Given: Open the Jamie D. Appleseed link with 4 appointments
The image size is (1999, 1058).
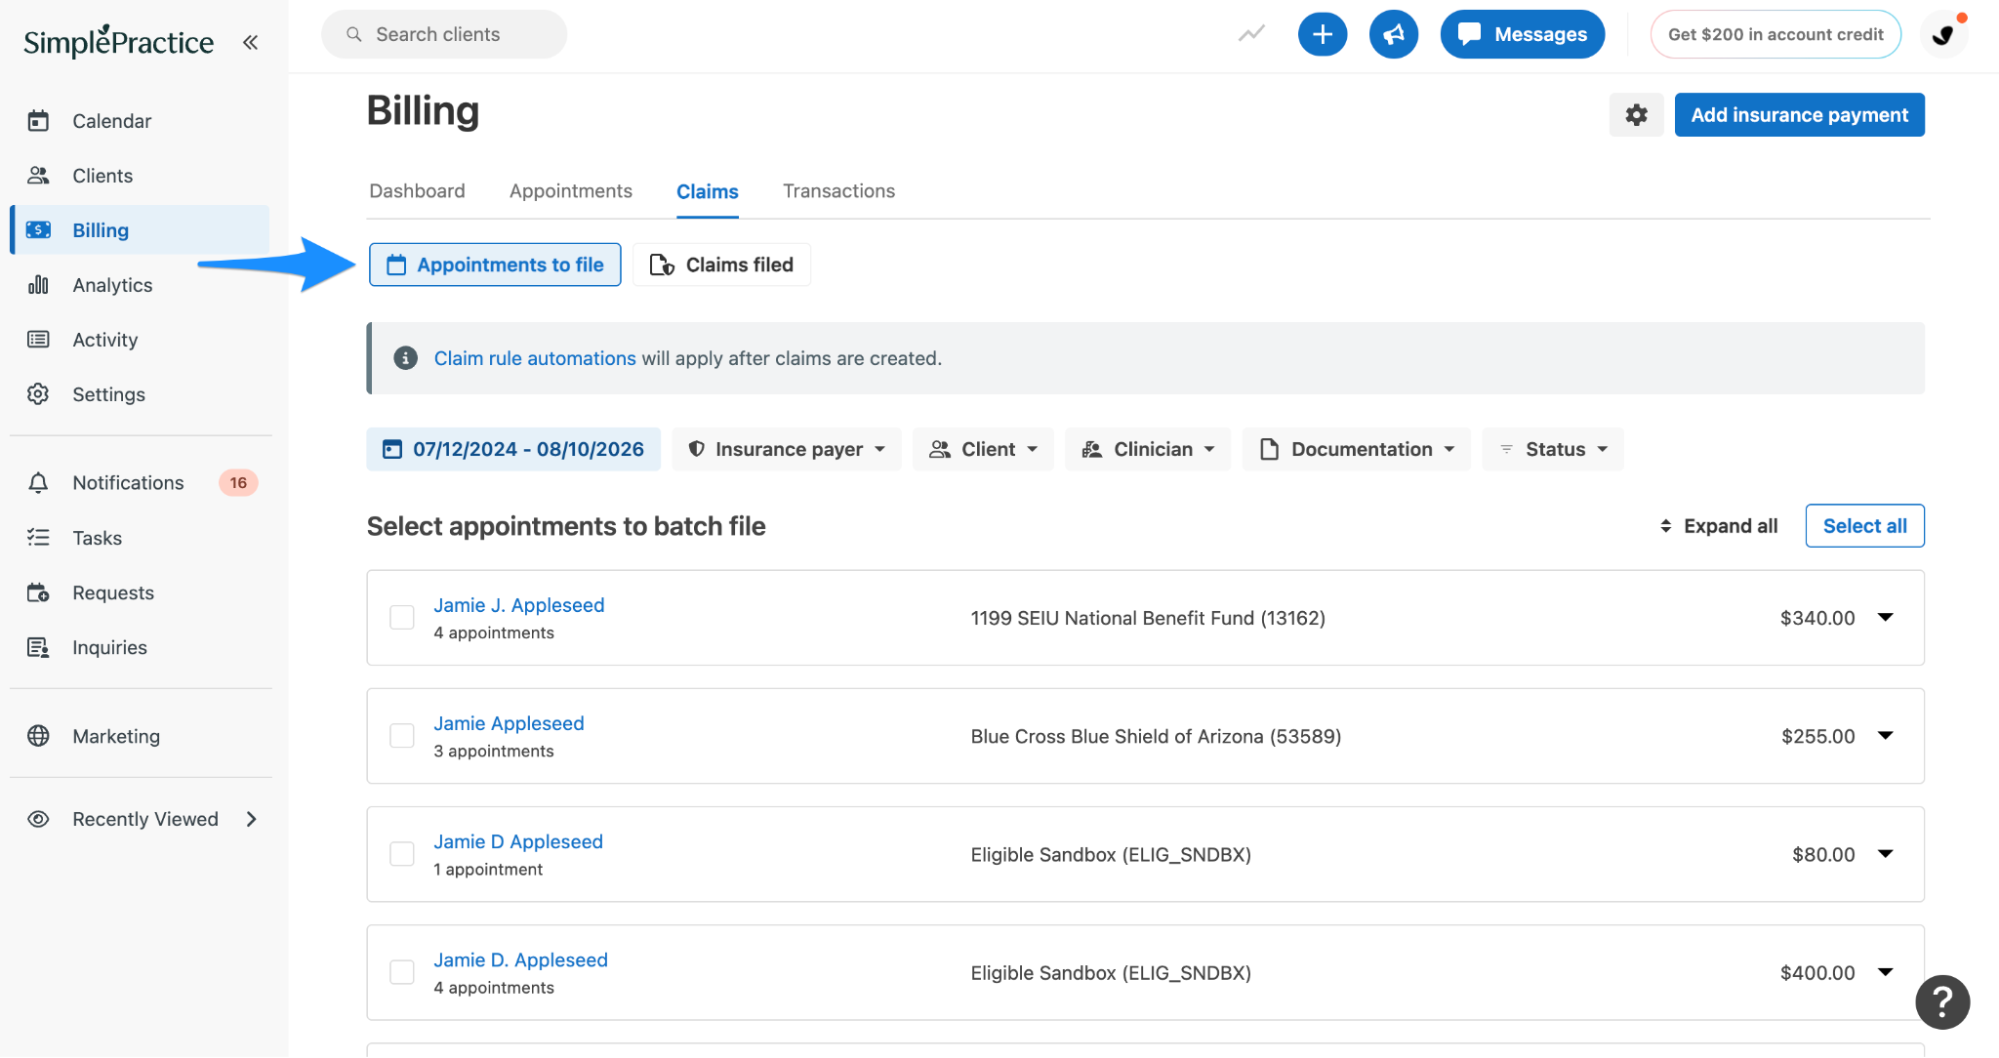Looking at the screenshot, I should [x=521, y=960].
